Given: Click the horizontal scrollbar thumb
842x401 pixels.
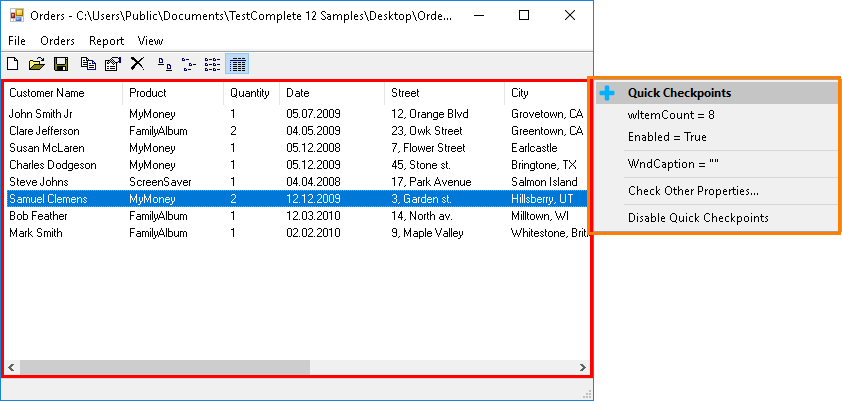Looking at the screenshot, I should click(x=165, y=368).
